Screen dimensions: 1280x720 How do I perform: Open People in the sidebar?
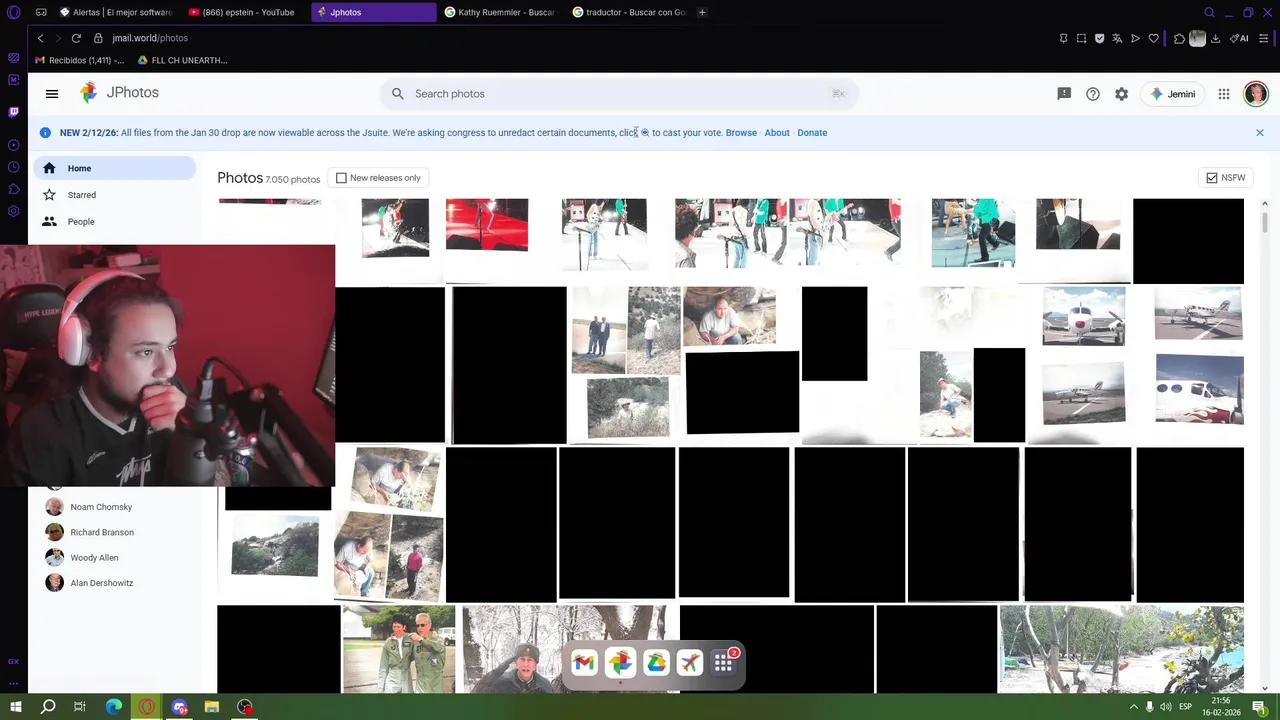pyautogui.click(x=114, y=222)
